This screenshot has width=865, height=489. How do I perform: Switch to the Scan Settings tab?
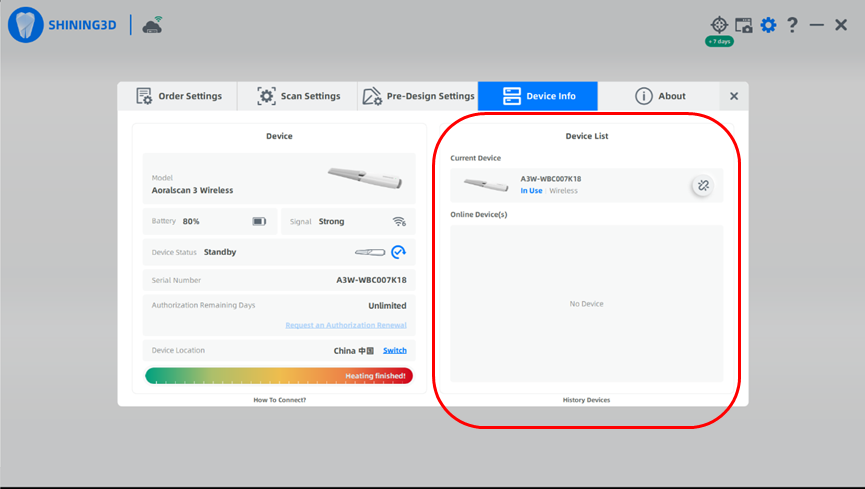[298, 96]
